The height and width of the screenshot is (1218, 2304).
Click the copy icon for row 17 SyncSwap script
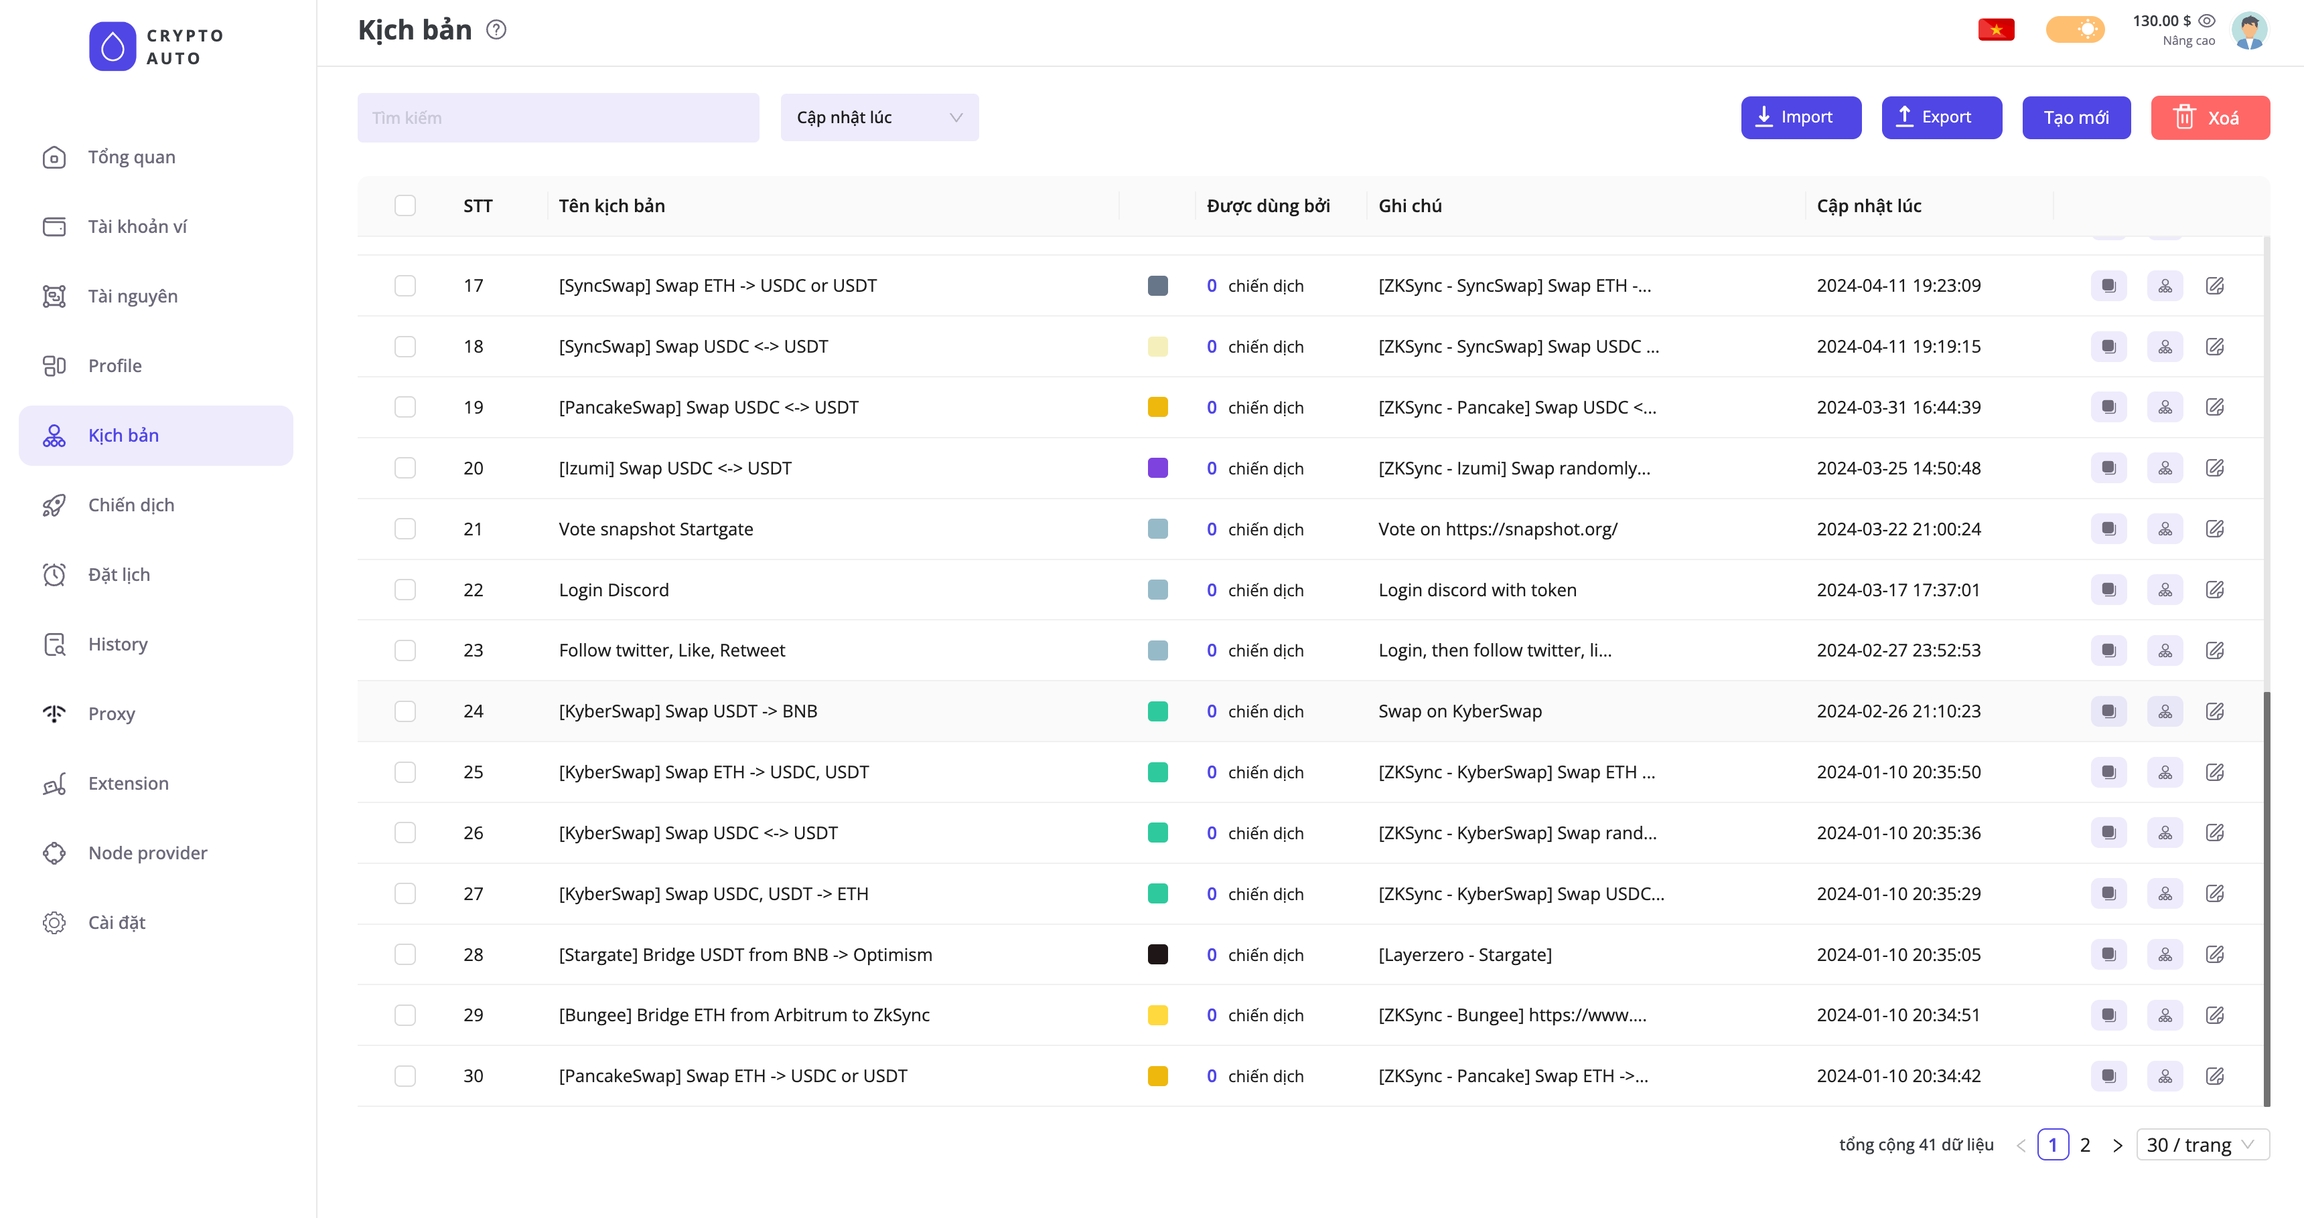pos(2108,286)
